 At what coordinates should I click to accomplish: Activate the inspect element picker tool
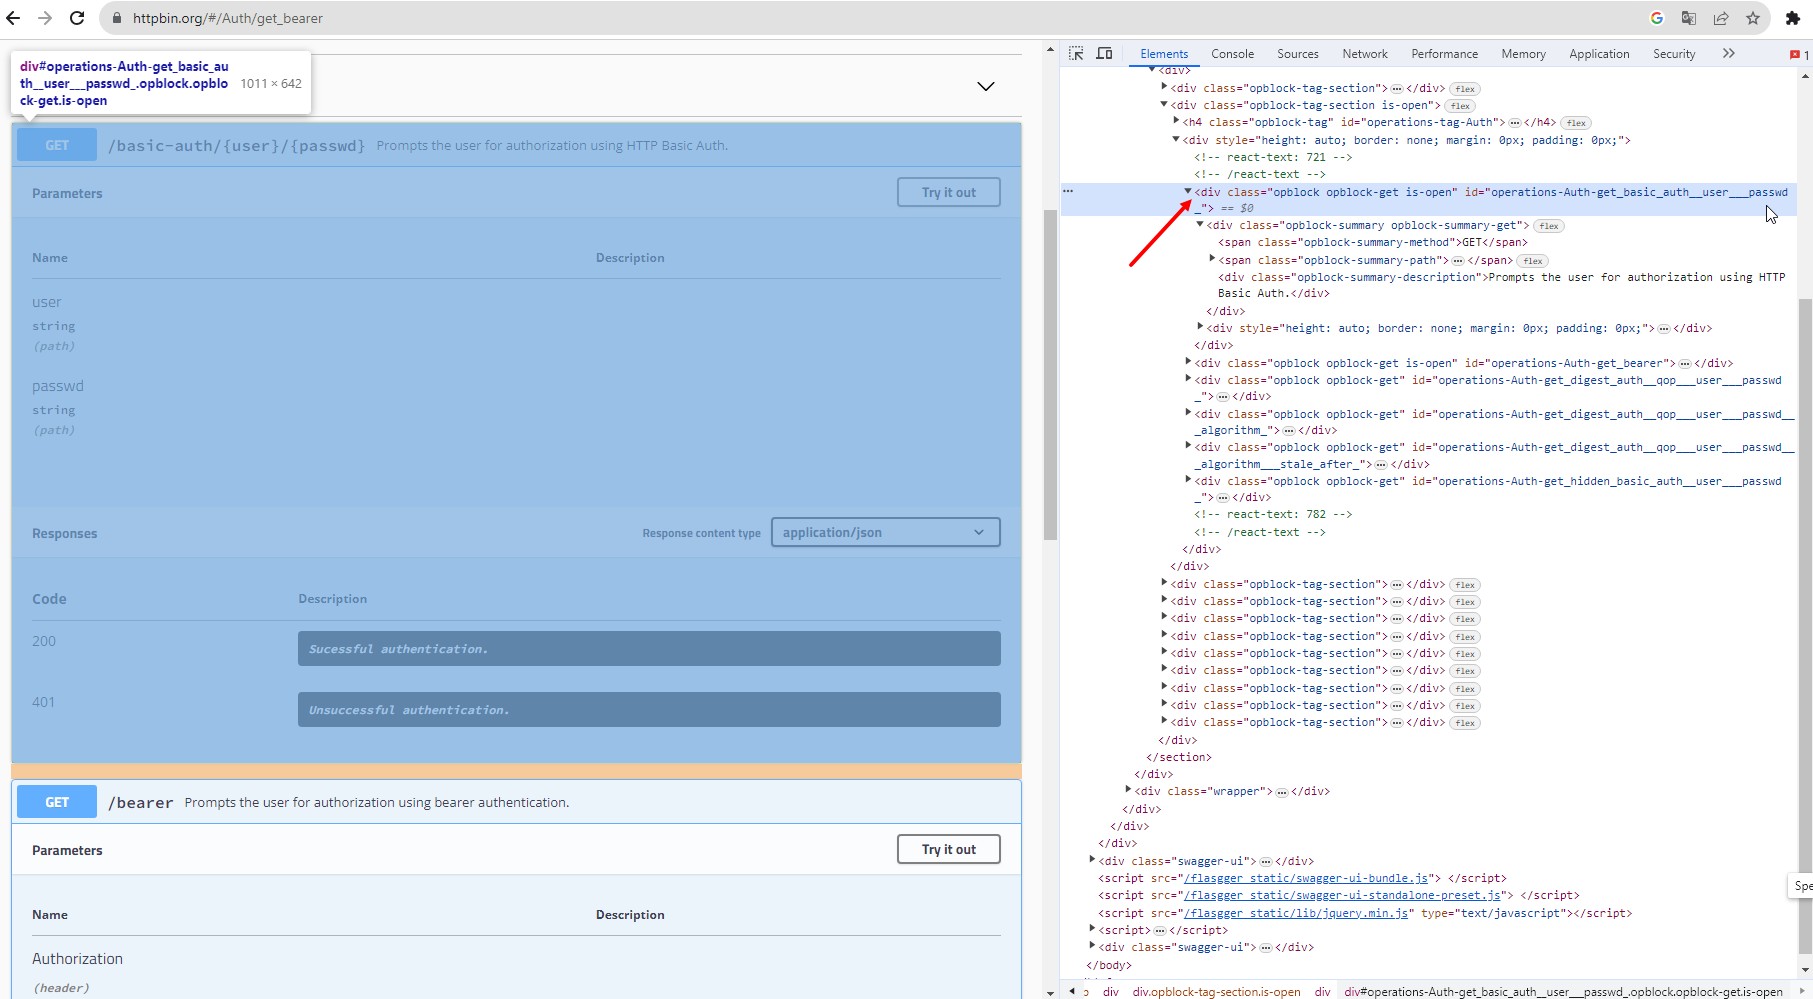click(1076, 54)
